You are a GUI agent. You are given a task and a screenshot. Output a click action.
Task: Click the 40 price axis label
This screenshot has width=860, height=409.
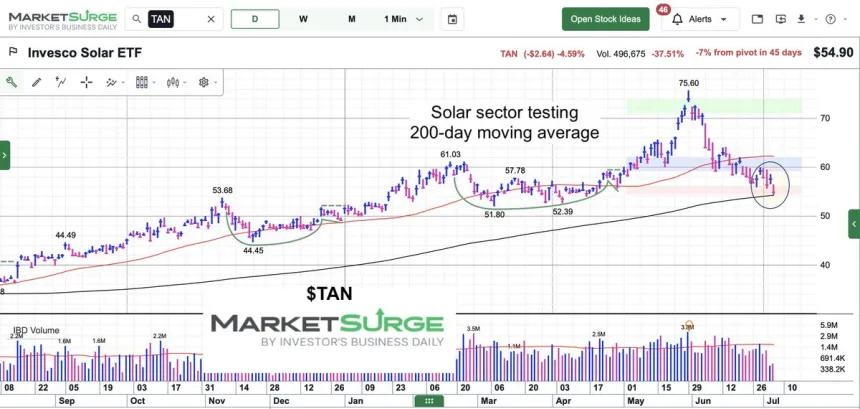pos(825,265)
